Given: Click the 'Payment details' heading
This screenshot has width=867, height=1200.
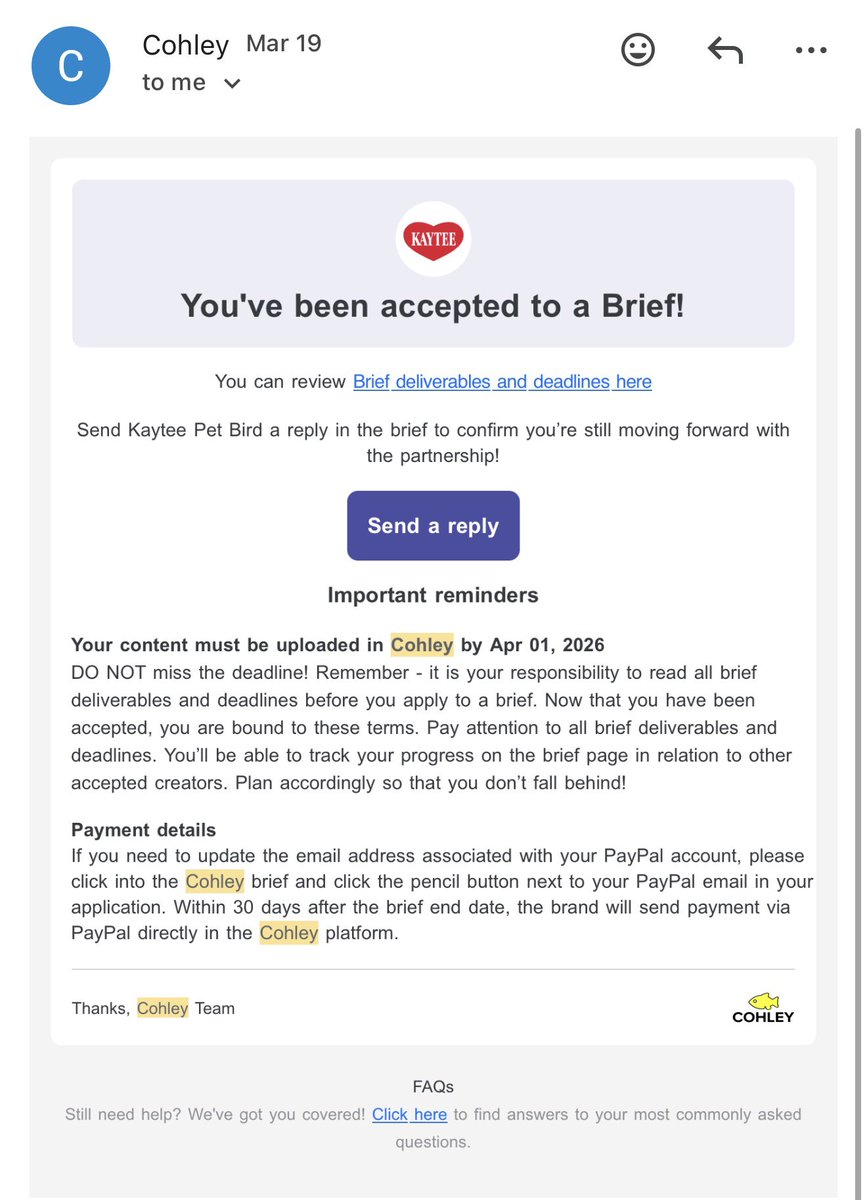Looking at the screenshot, I should coord(144,830).
